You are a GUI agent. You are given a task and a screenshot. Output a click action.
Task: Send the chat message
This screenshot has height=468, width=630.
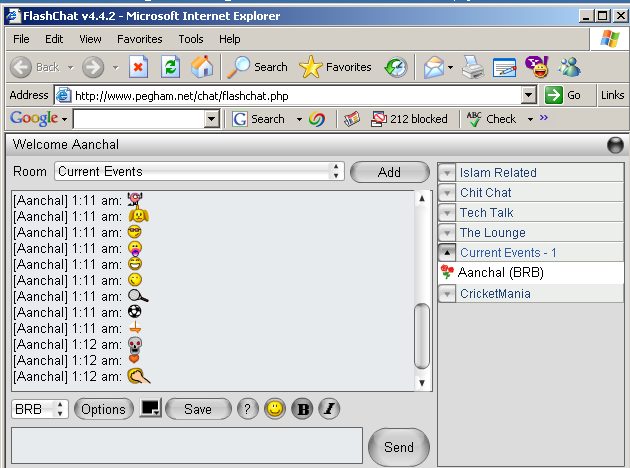click(x=399, y=447)
